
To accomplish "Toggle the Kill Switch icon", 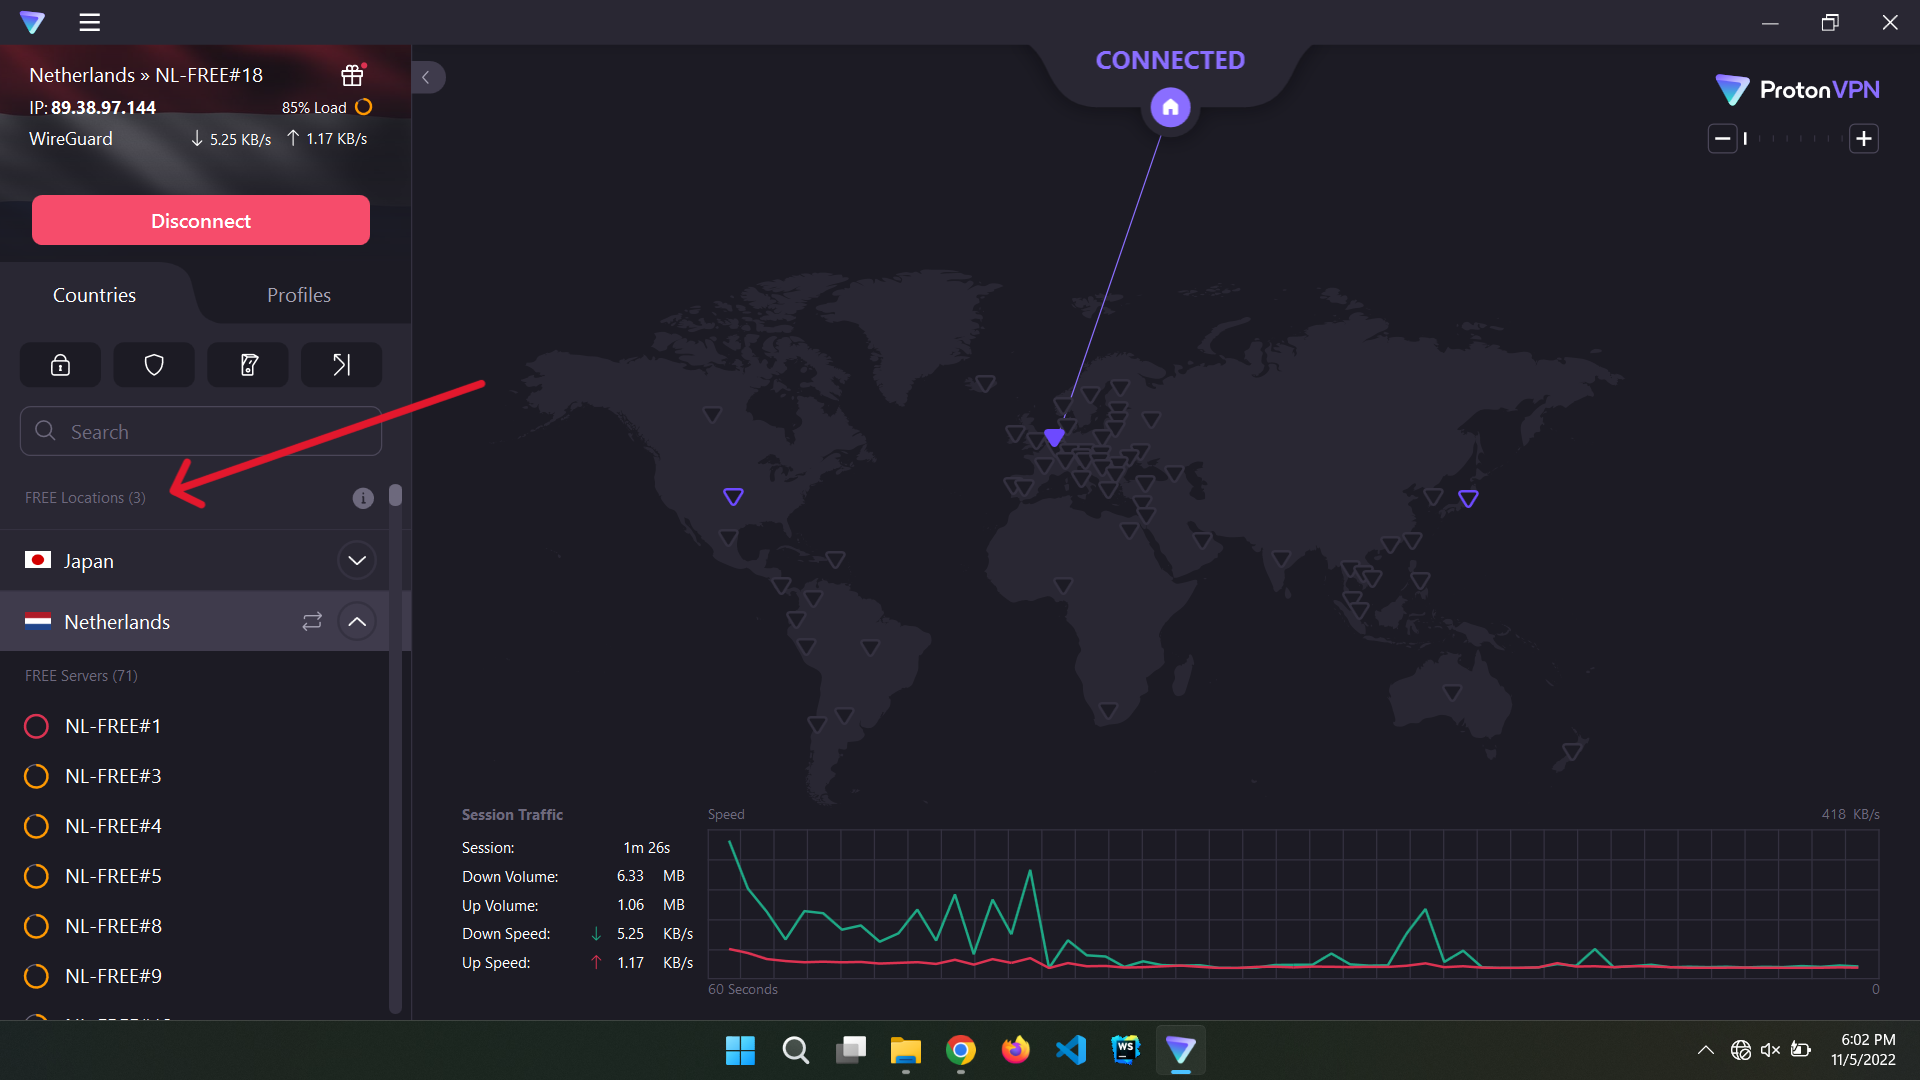I will click(248, 365).
